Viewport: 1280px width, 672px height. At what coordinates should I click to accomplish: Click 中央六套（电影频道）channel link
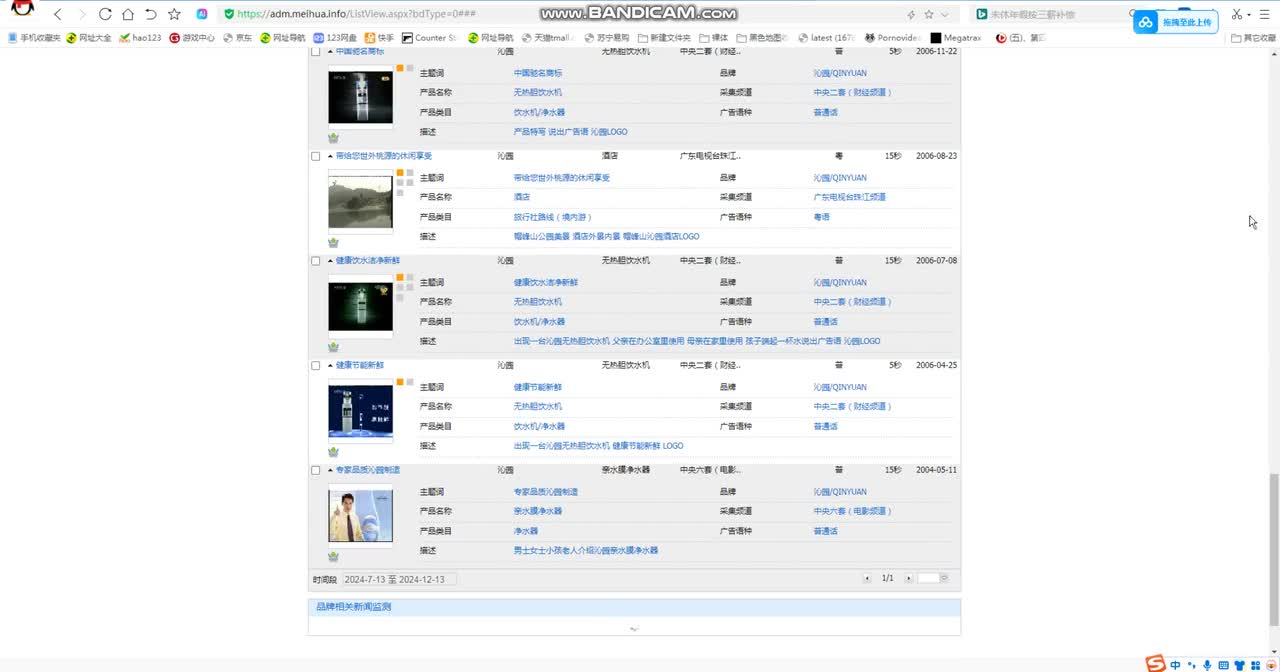852,511
